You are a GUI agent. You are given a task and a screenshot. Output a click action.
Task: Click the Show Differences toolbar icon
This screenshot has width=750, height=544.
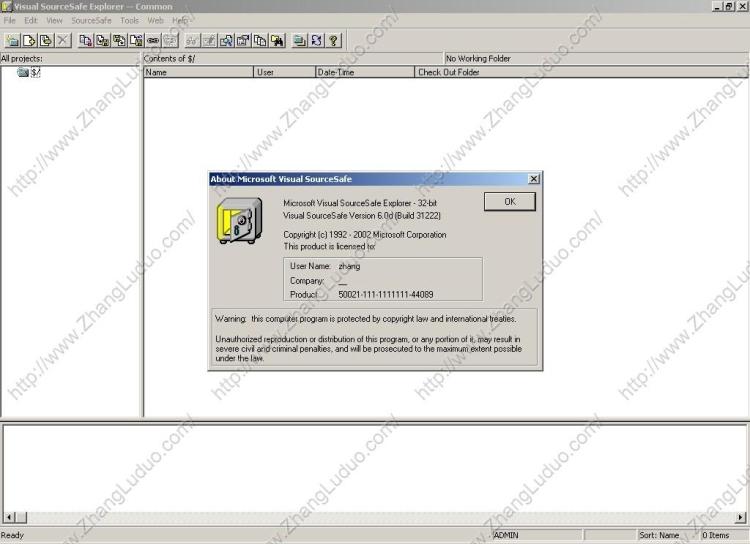[226, 40]
